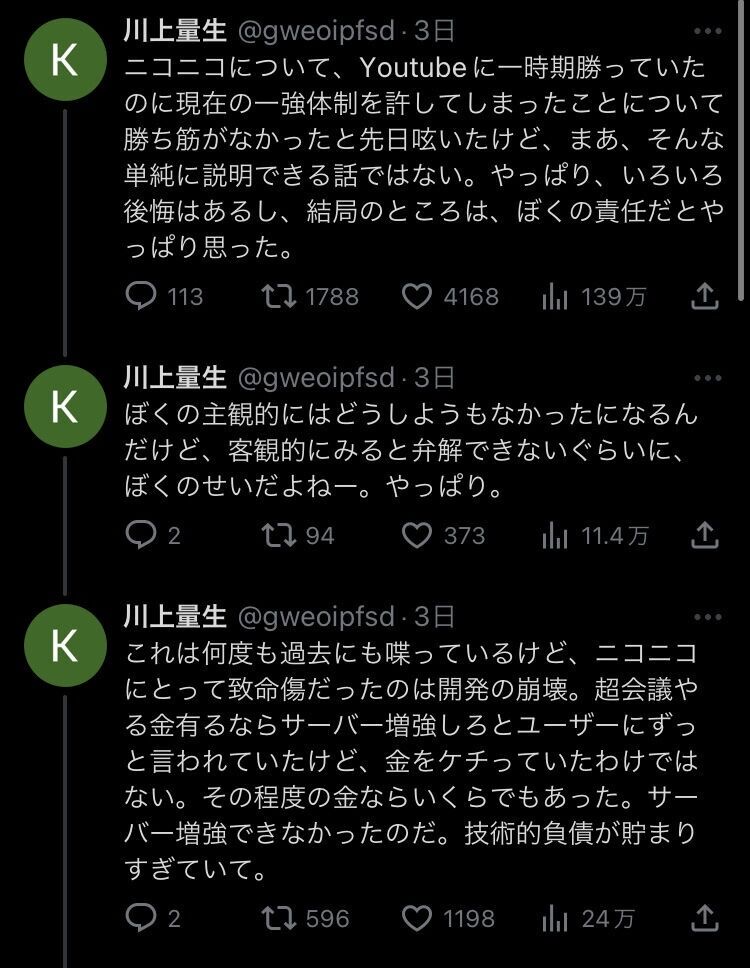Screen dimensions: 750x968
Task: Like the third tweet with 1198 likes
Action: click(x=416, y=917)
